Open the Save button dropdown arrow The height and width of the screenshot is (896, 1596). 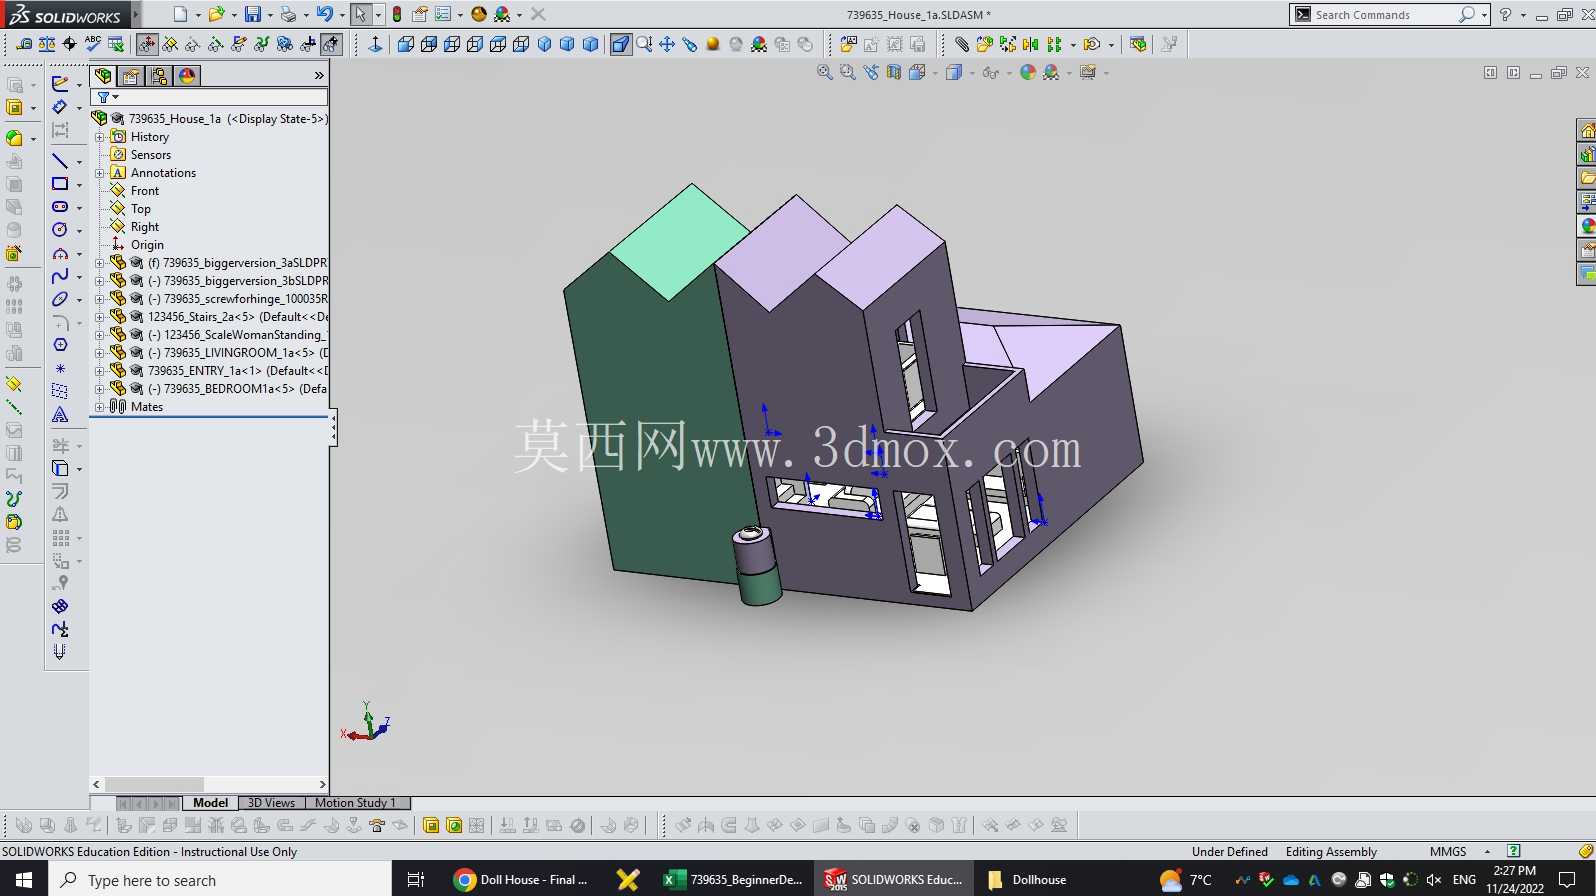tap(269, 15)
